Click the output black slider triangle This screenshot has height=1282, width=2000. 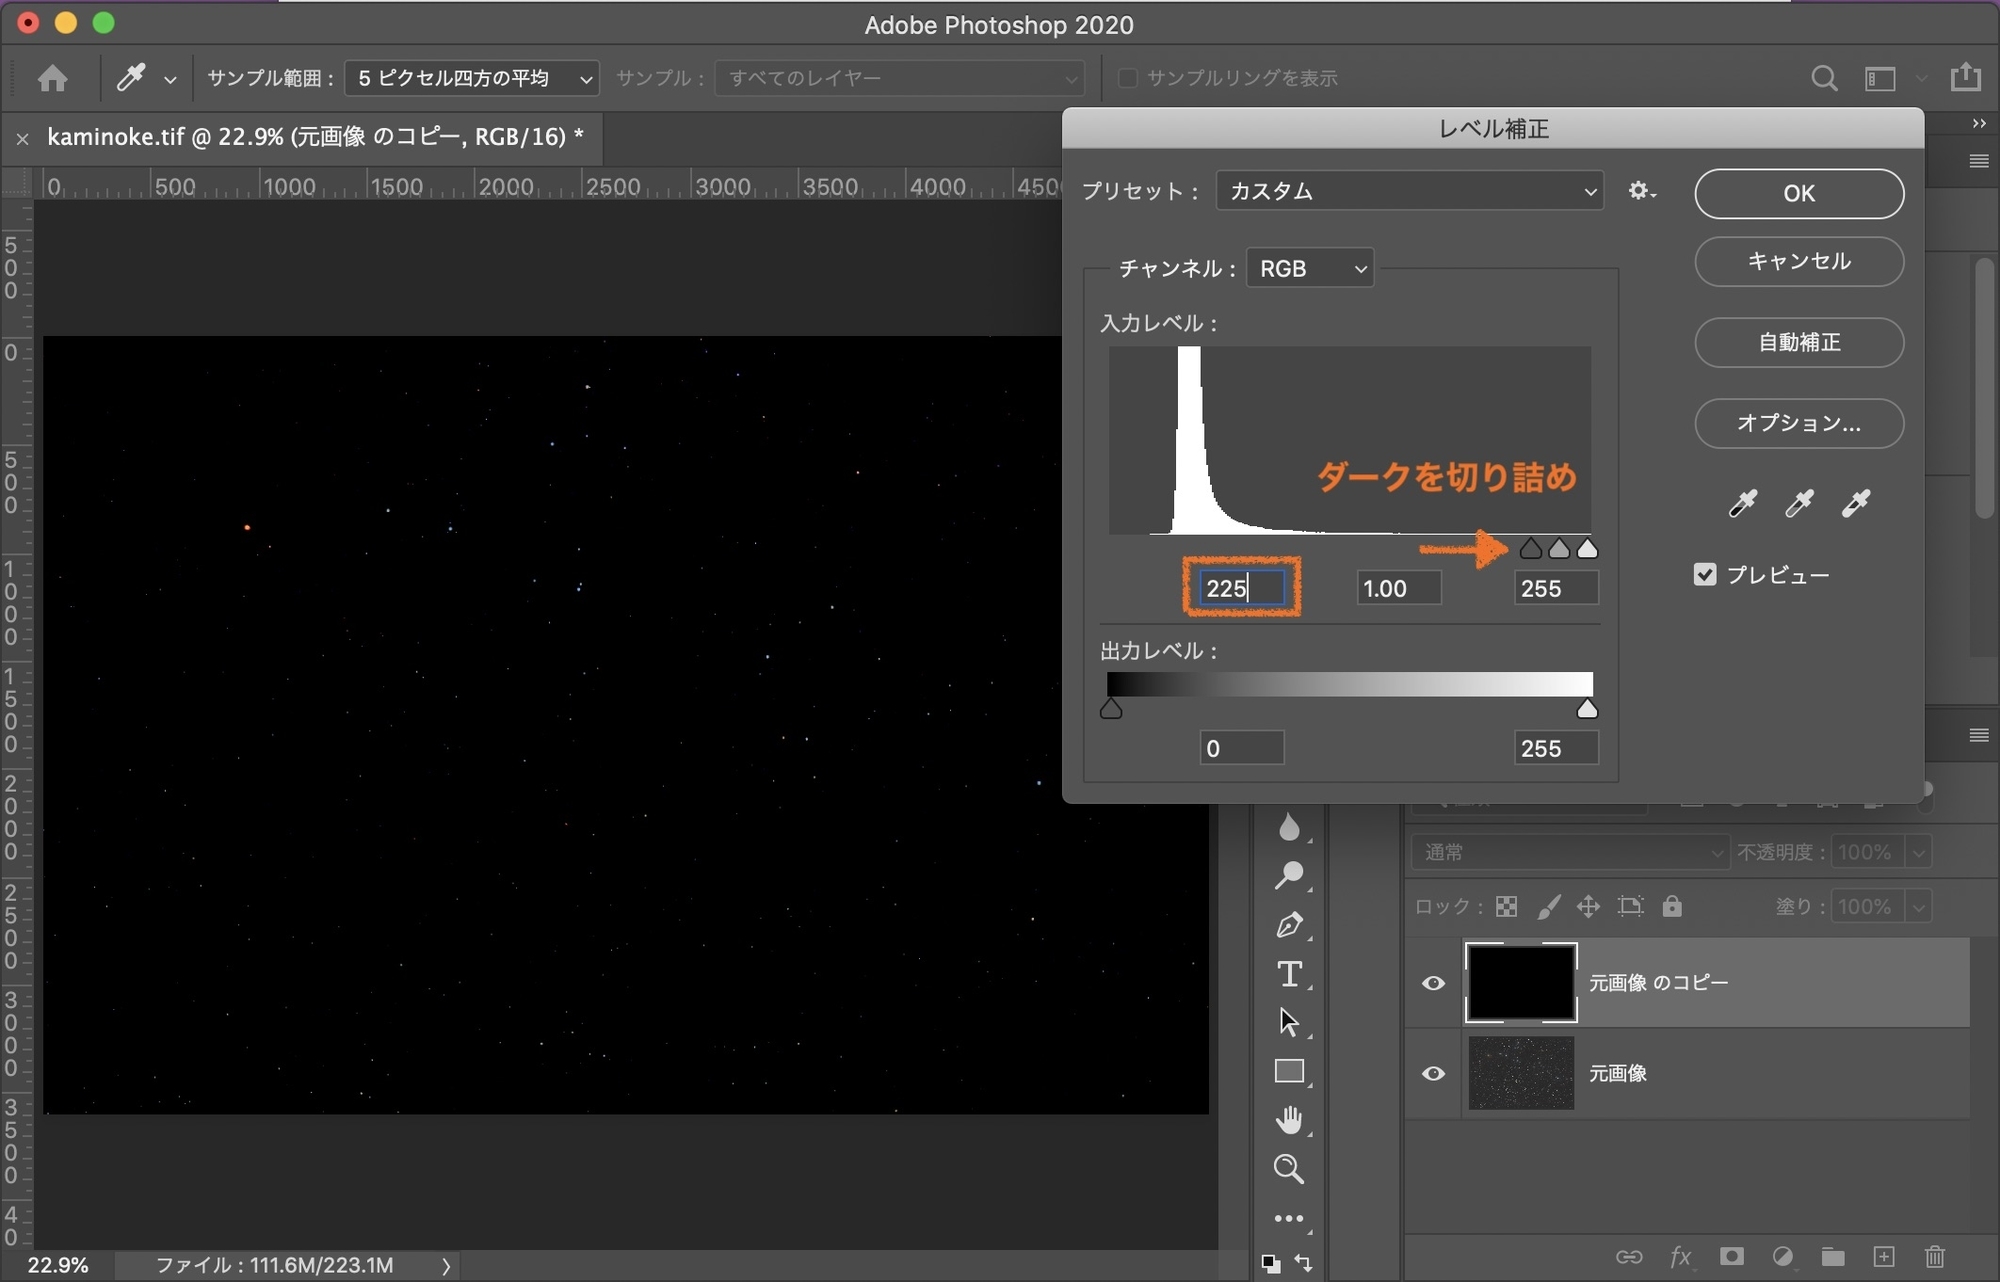[x=1111, y=709]
